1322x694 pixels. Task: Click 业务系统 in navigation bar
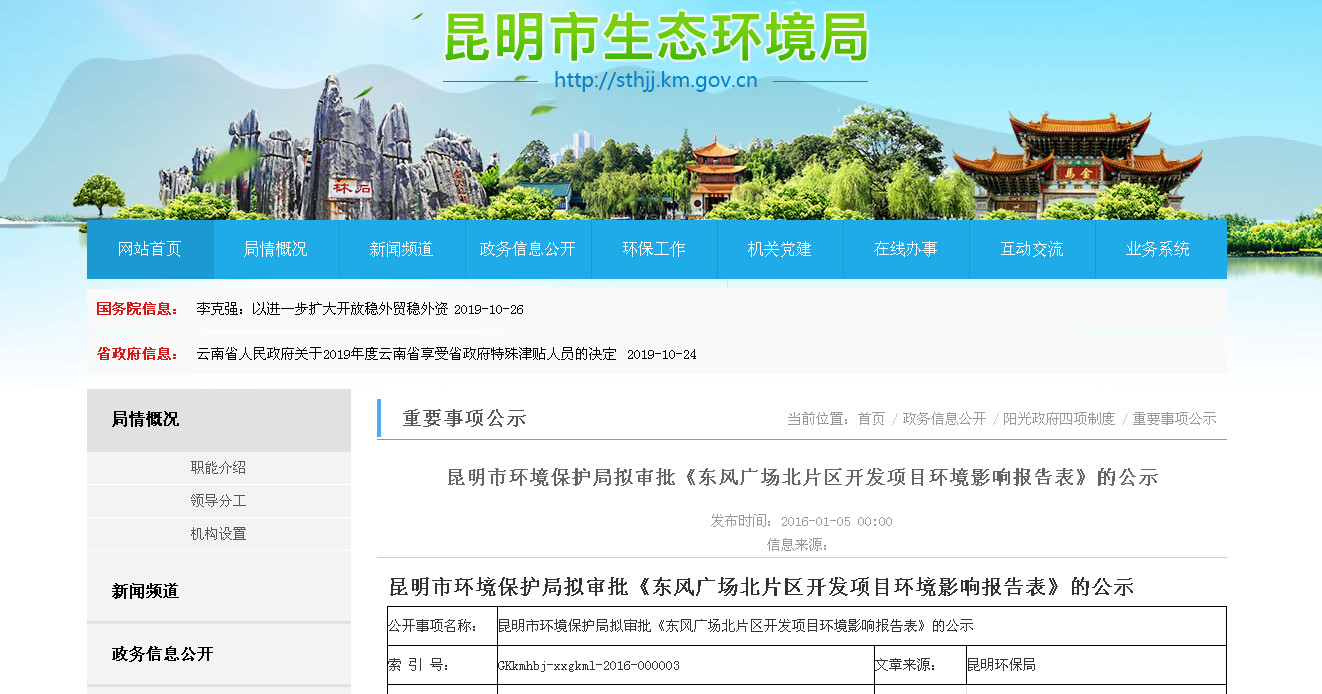pos(1158,249)
